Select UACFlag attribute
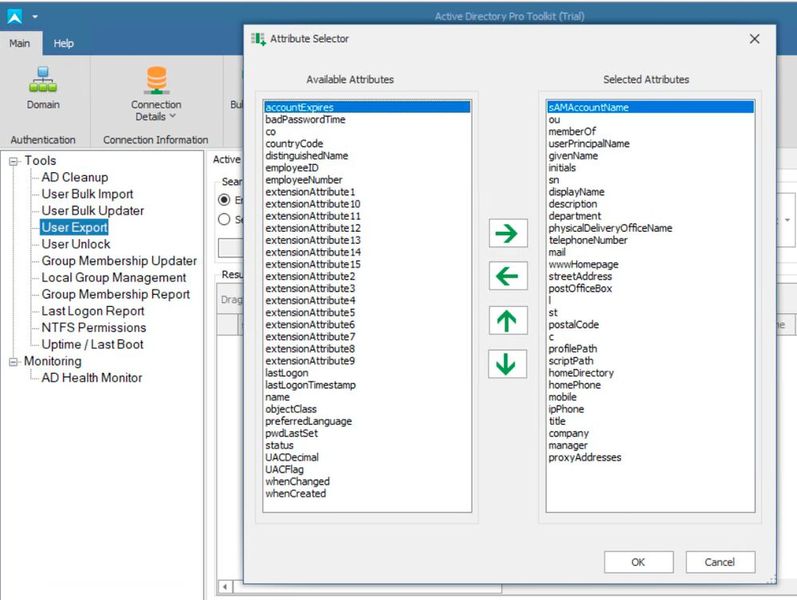Image resolution: width=797 pixels, height=600 pixels. pos(284,469)
